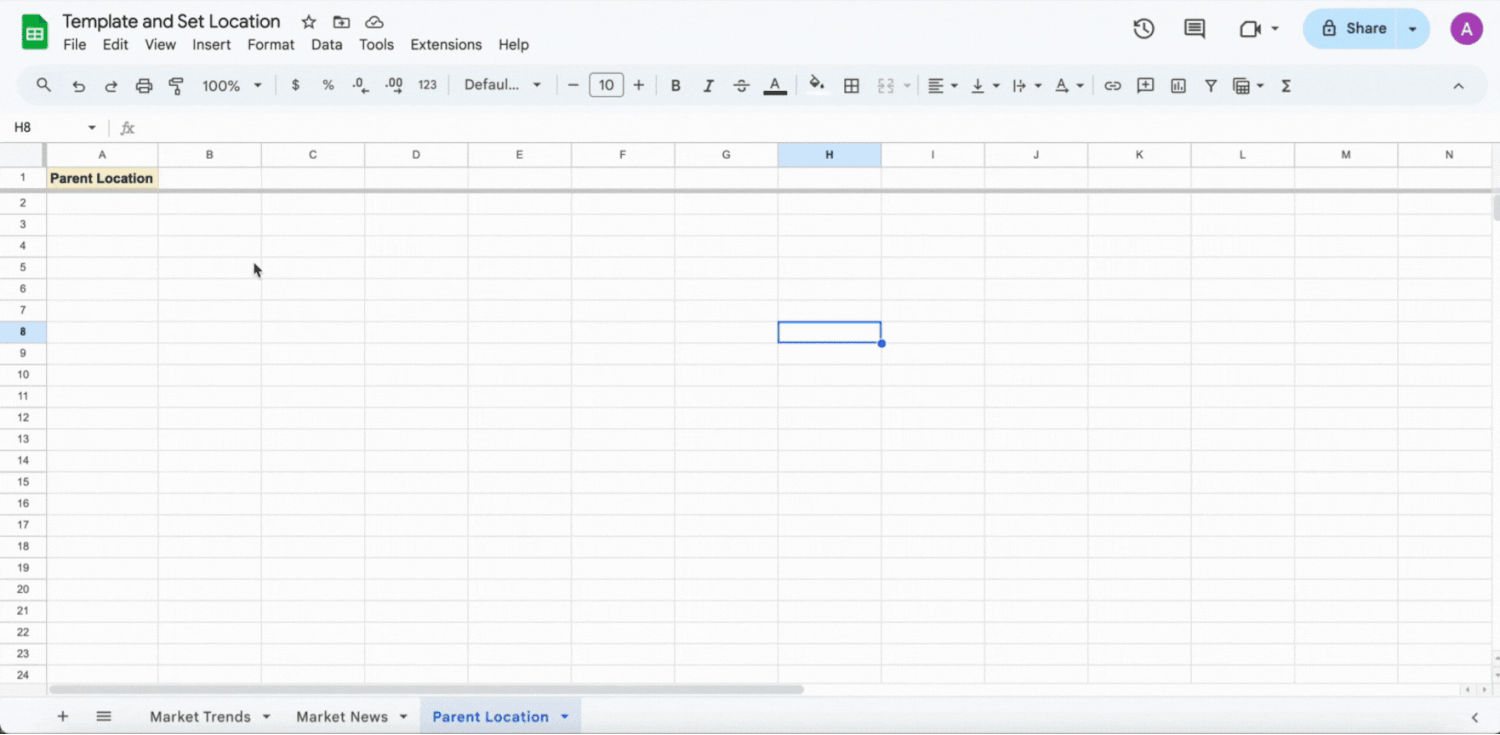The height and width of the screenshot is (735, 1500).
Task: Open text wrapping dropdown
Action: click(x=1027, y=86)
